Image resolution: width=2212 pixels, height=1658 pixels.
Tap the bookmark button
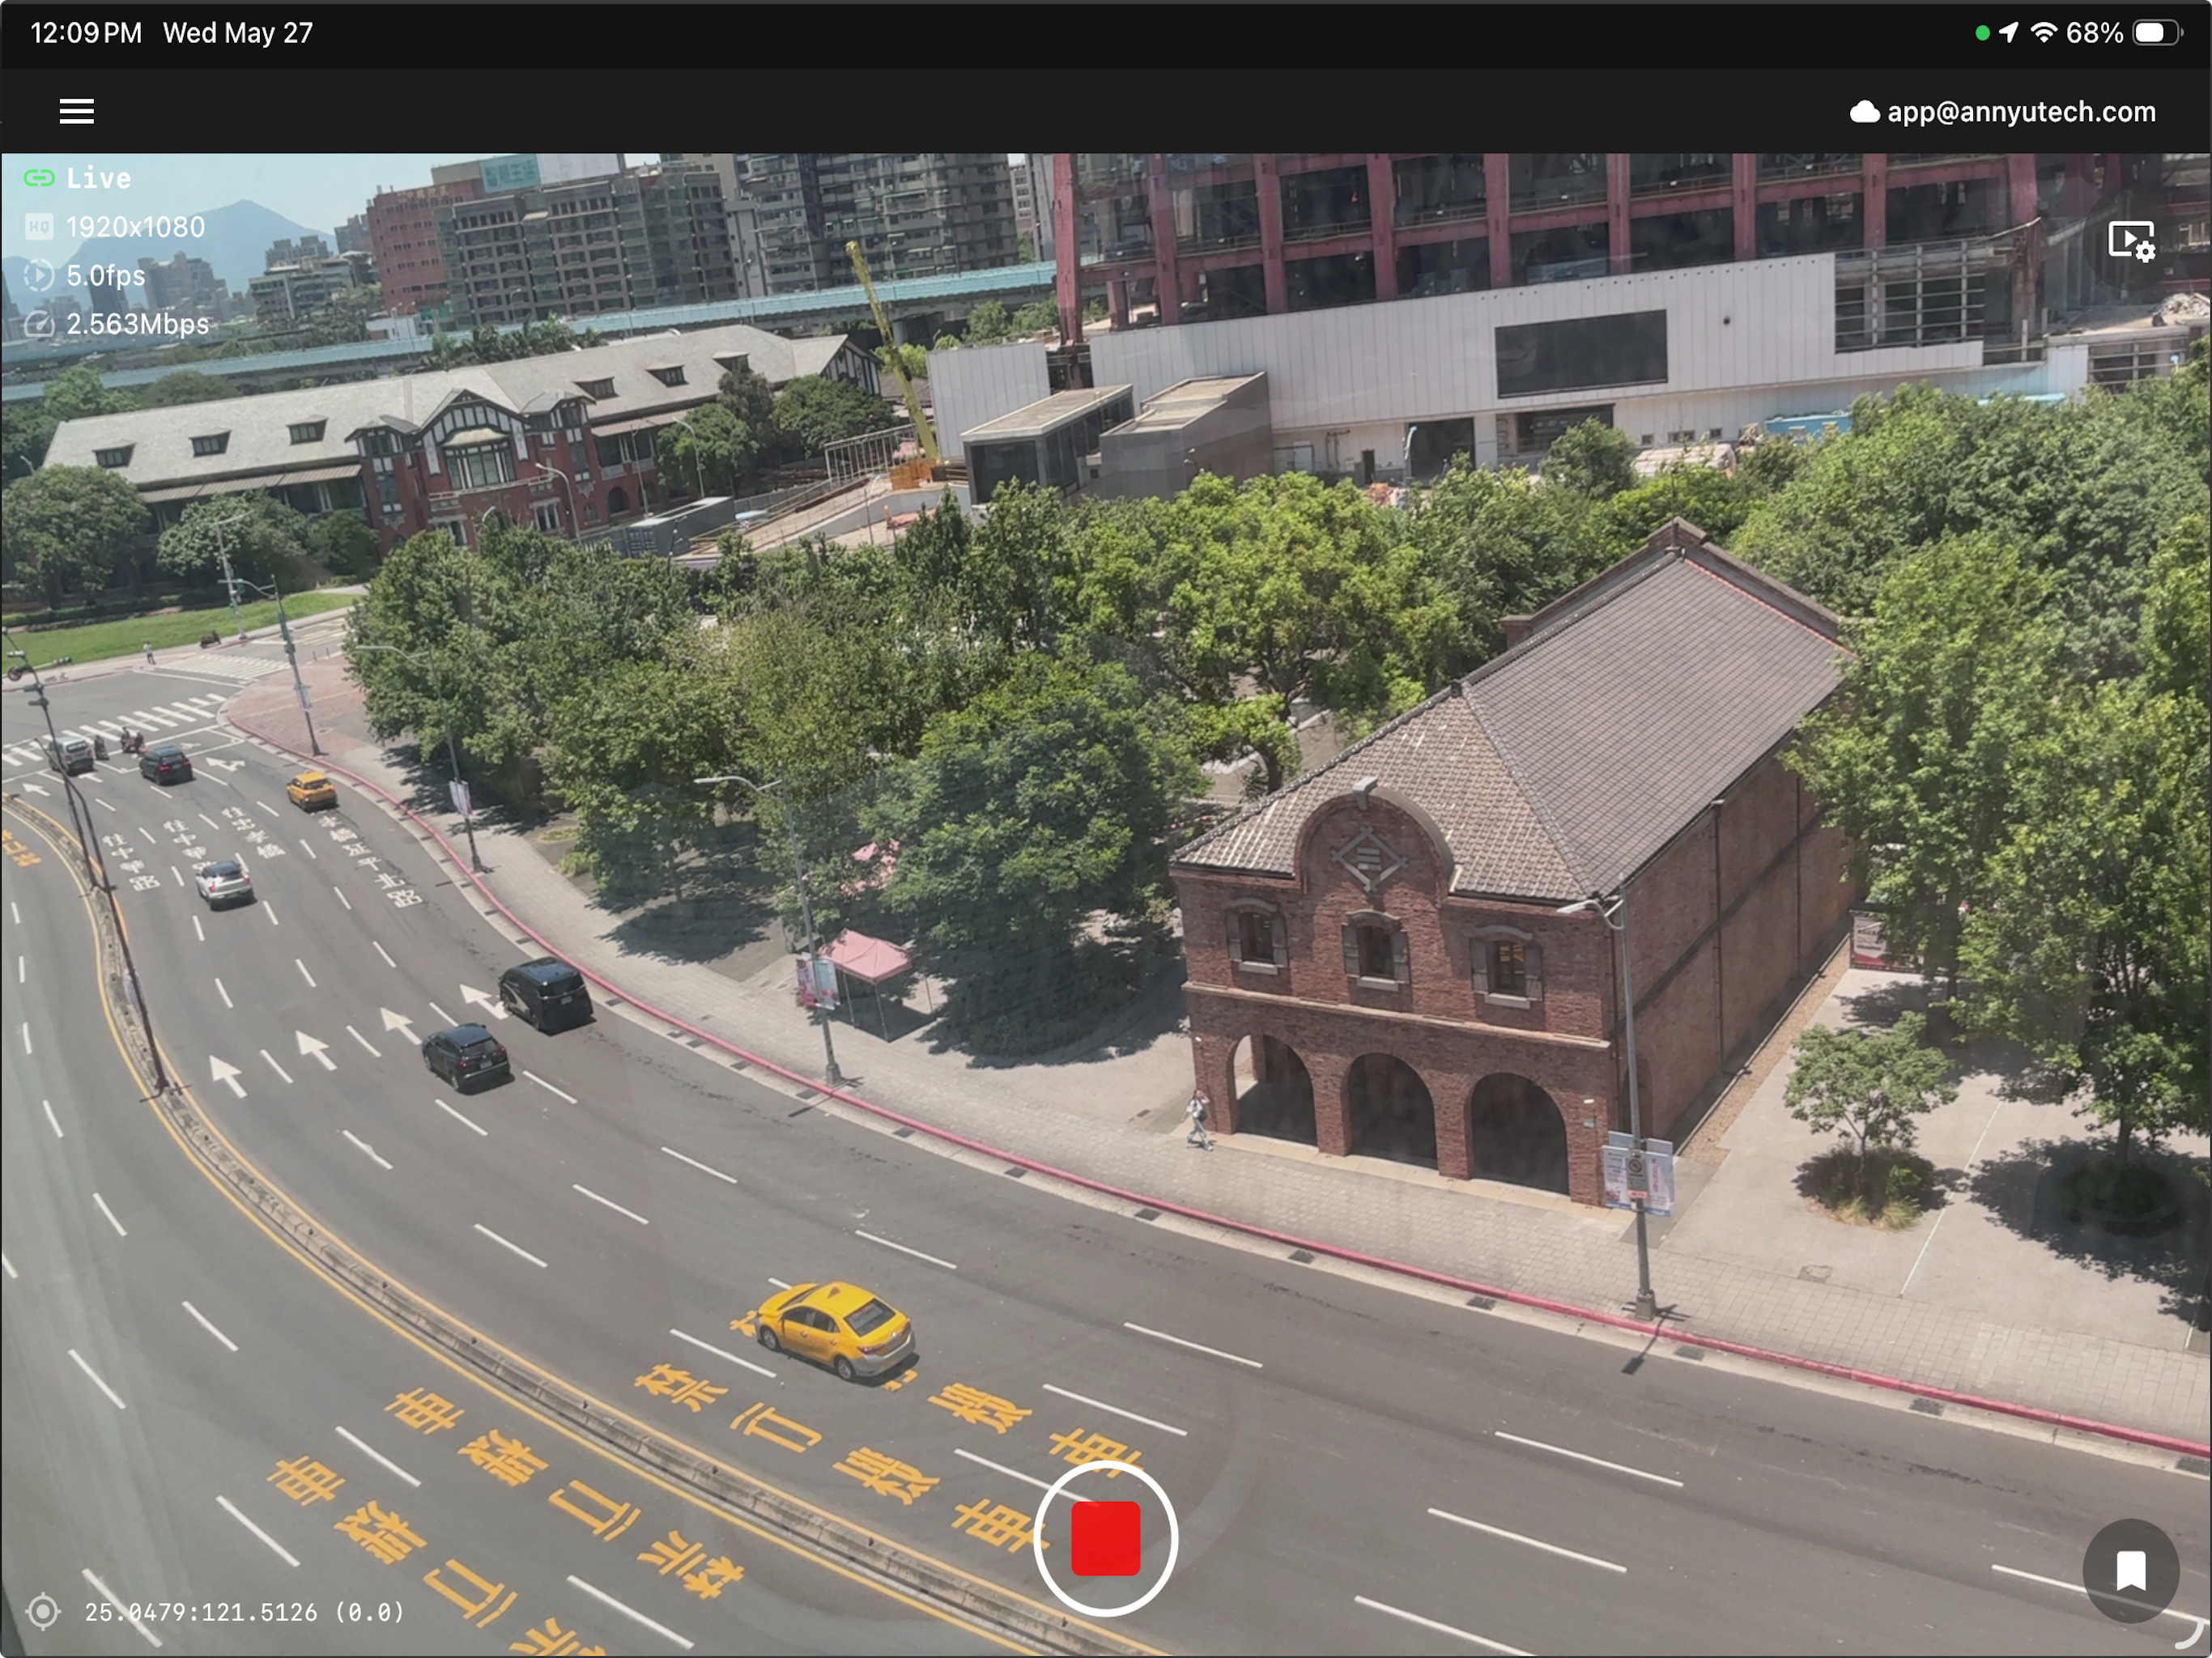(2131, 1570)
